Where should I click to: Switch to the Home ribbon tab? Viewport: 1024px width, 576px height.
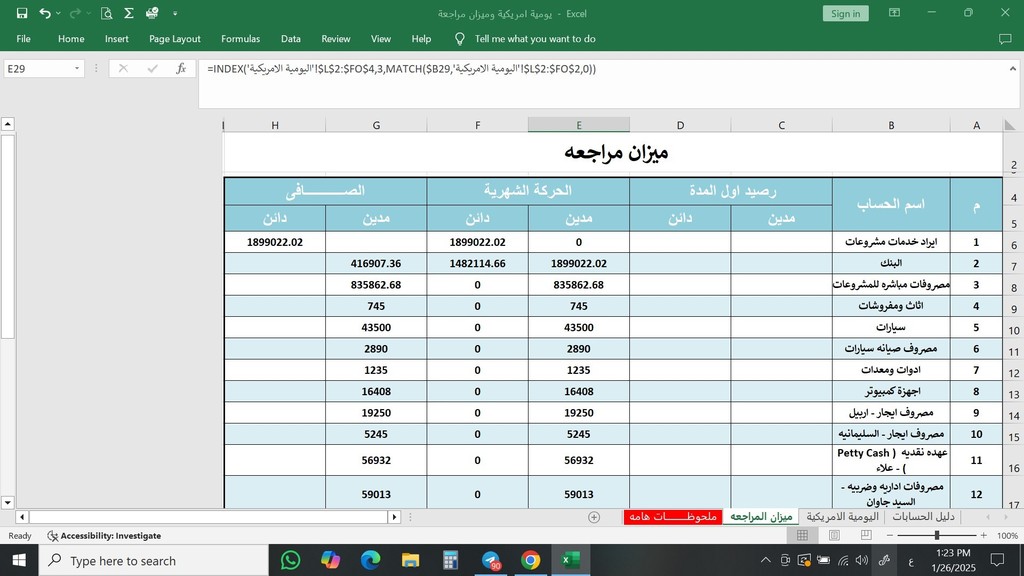[x=71, y=39]
